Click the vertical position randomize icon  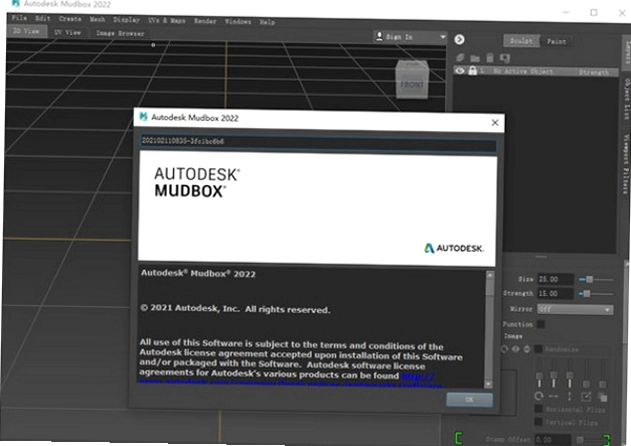[569, 396]
